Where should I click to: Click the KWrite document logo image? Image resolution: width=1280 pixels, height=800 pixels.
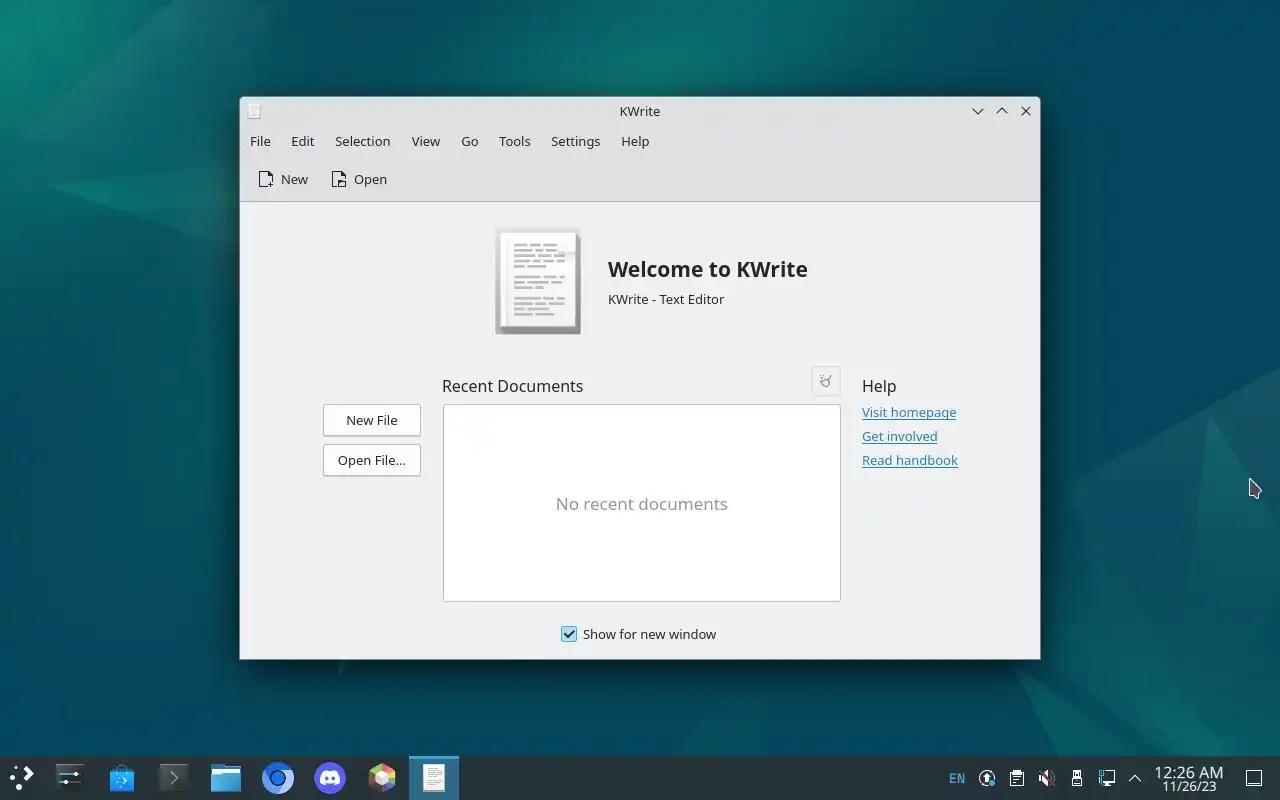click(538, 281)
